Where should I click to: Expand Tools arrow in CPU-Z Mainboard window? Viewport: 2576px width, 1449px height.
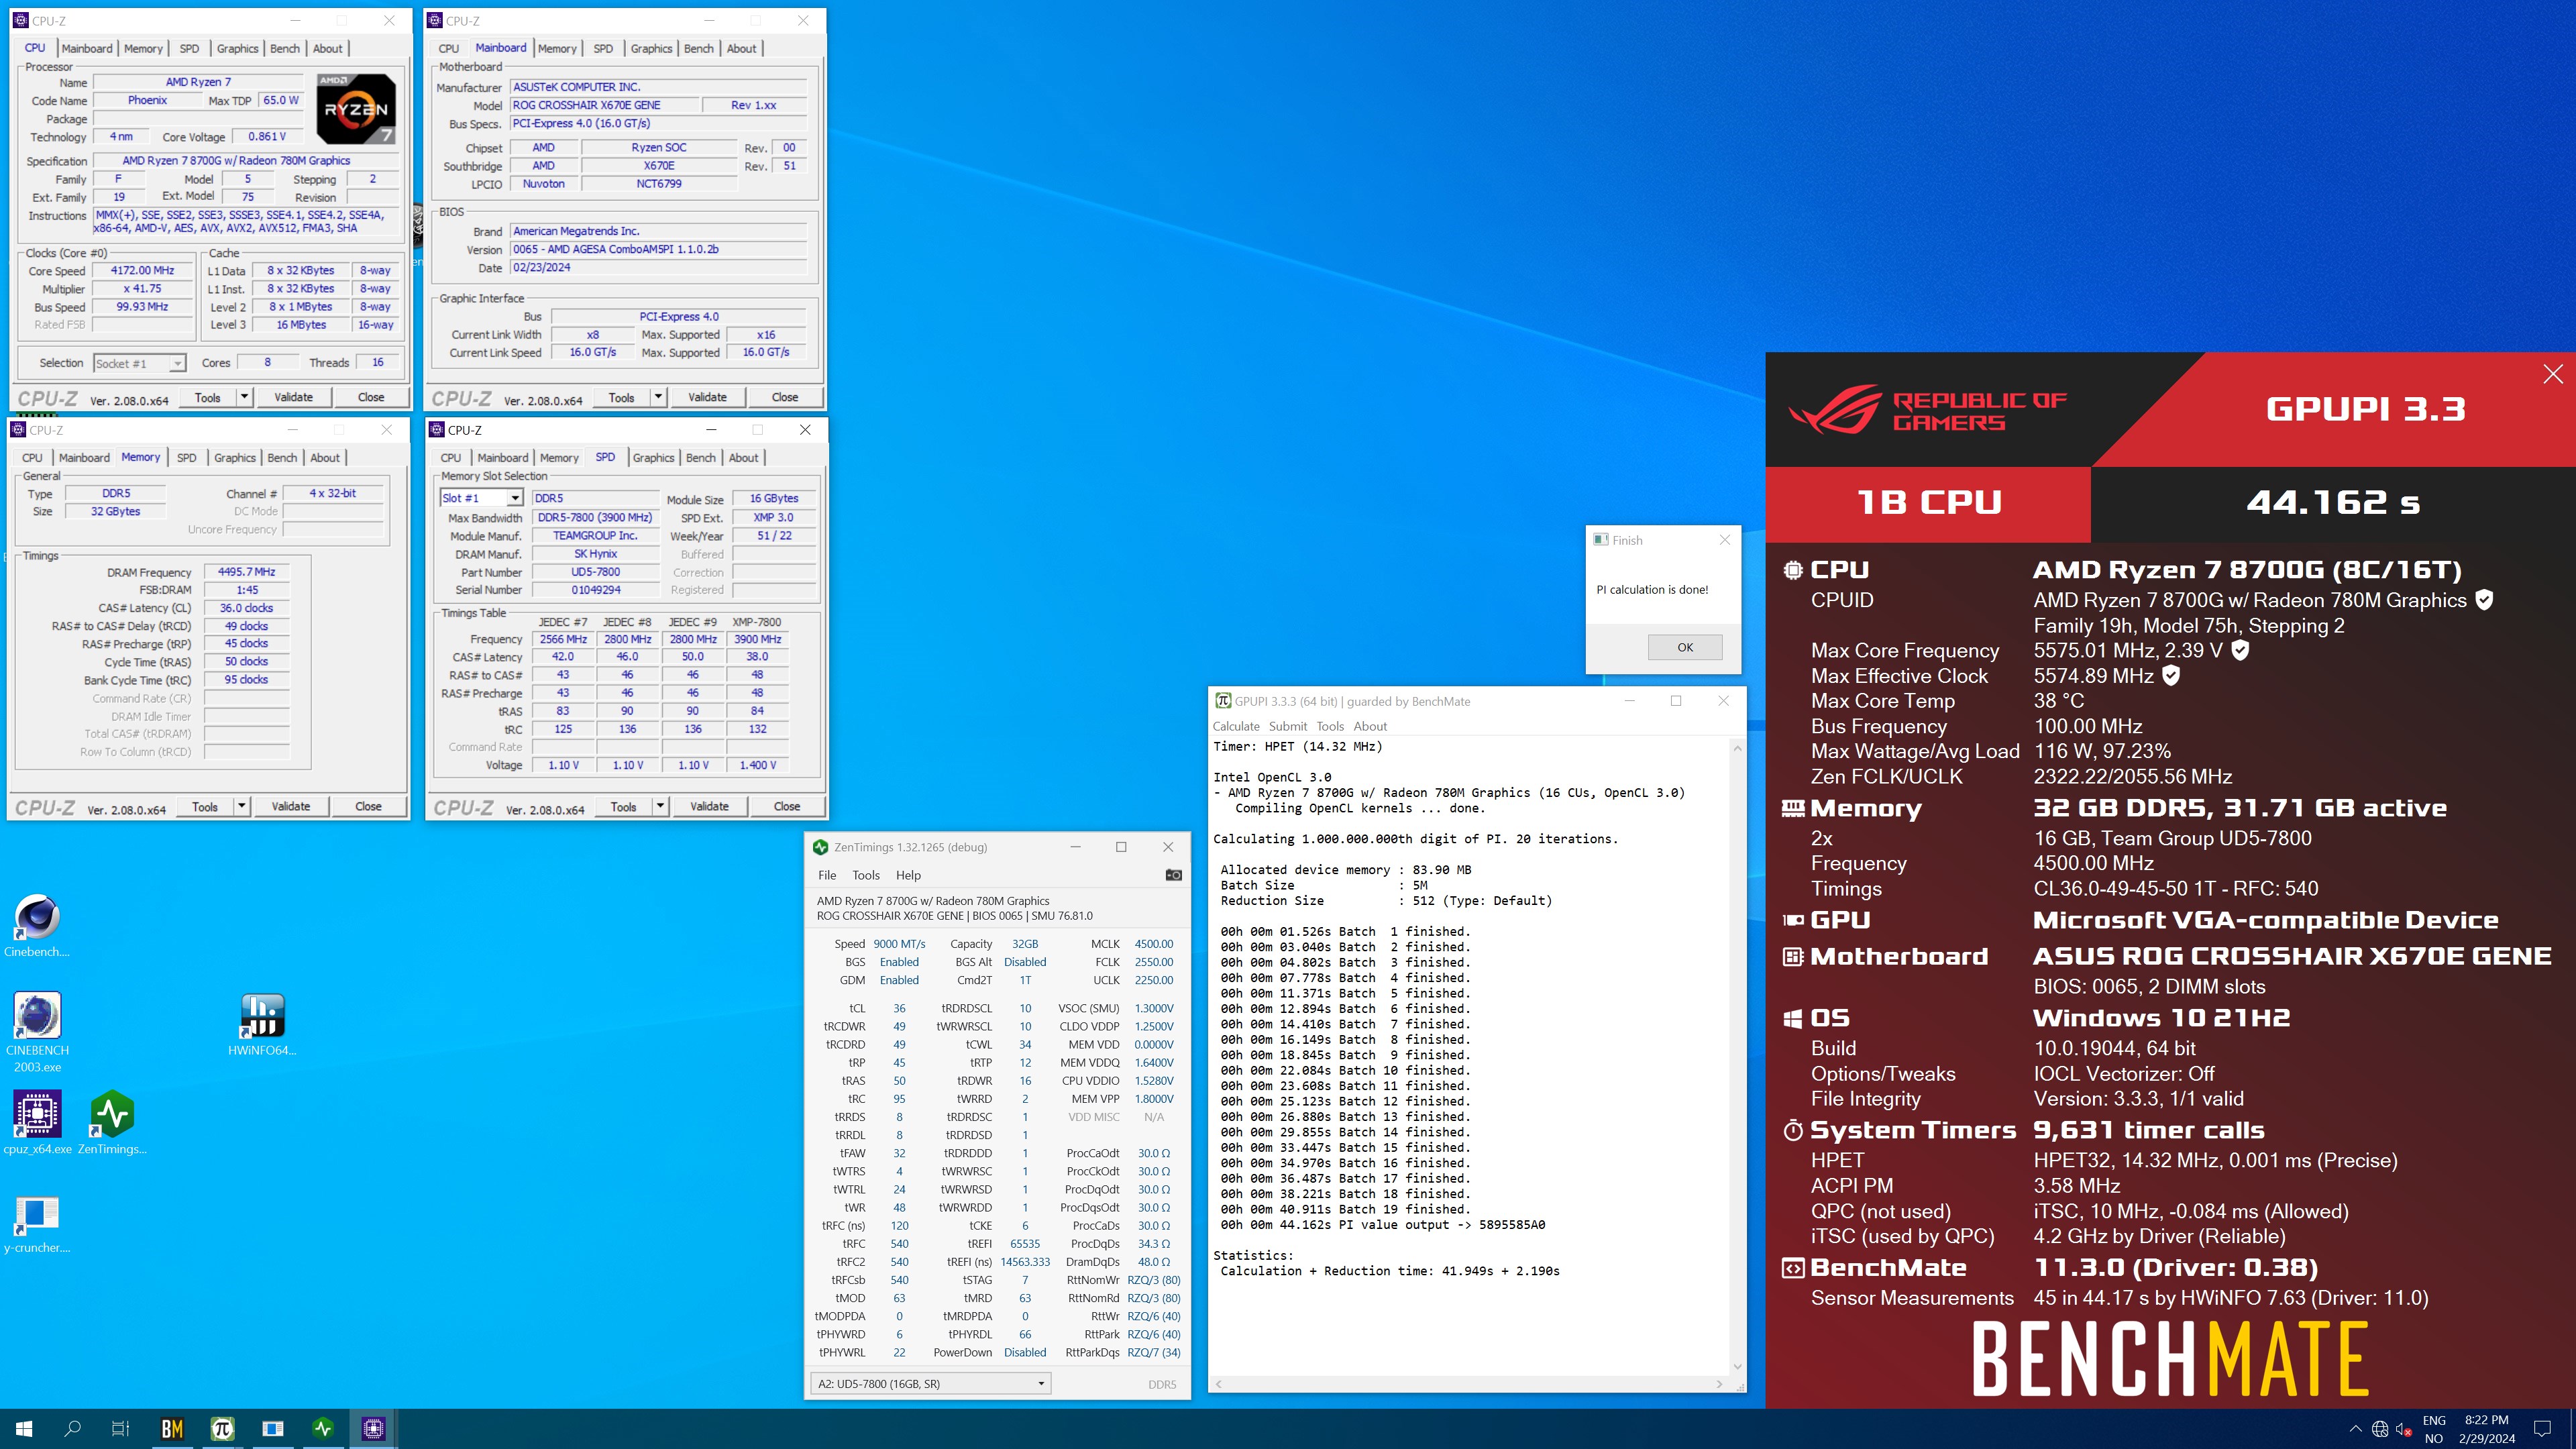pyautogui.click(x=658, y=397)
